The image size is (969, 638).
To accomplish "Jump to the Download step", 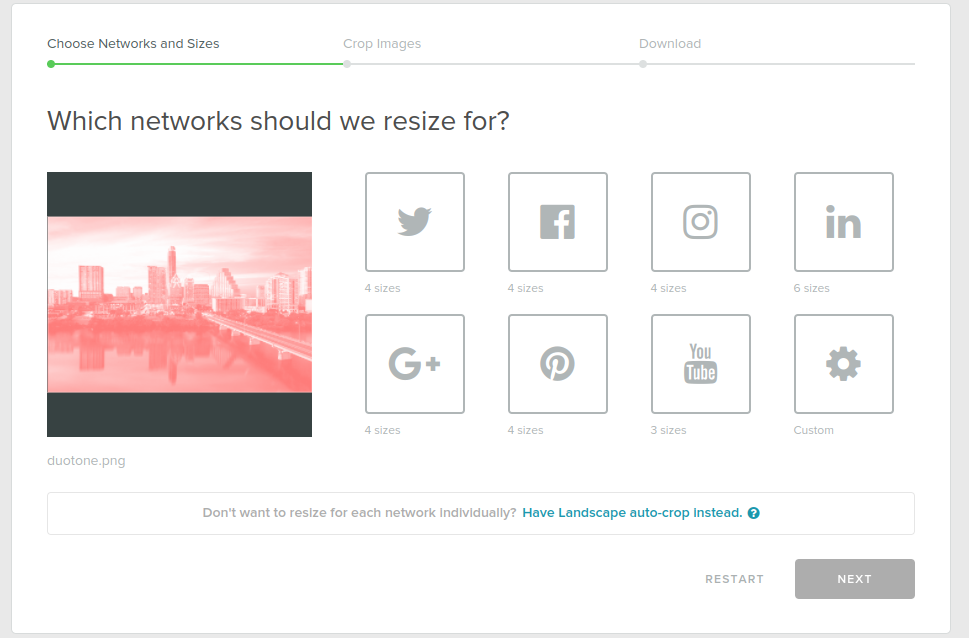I will coord(670,44).
